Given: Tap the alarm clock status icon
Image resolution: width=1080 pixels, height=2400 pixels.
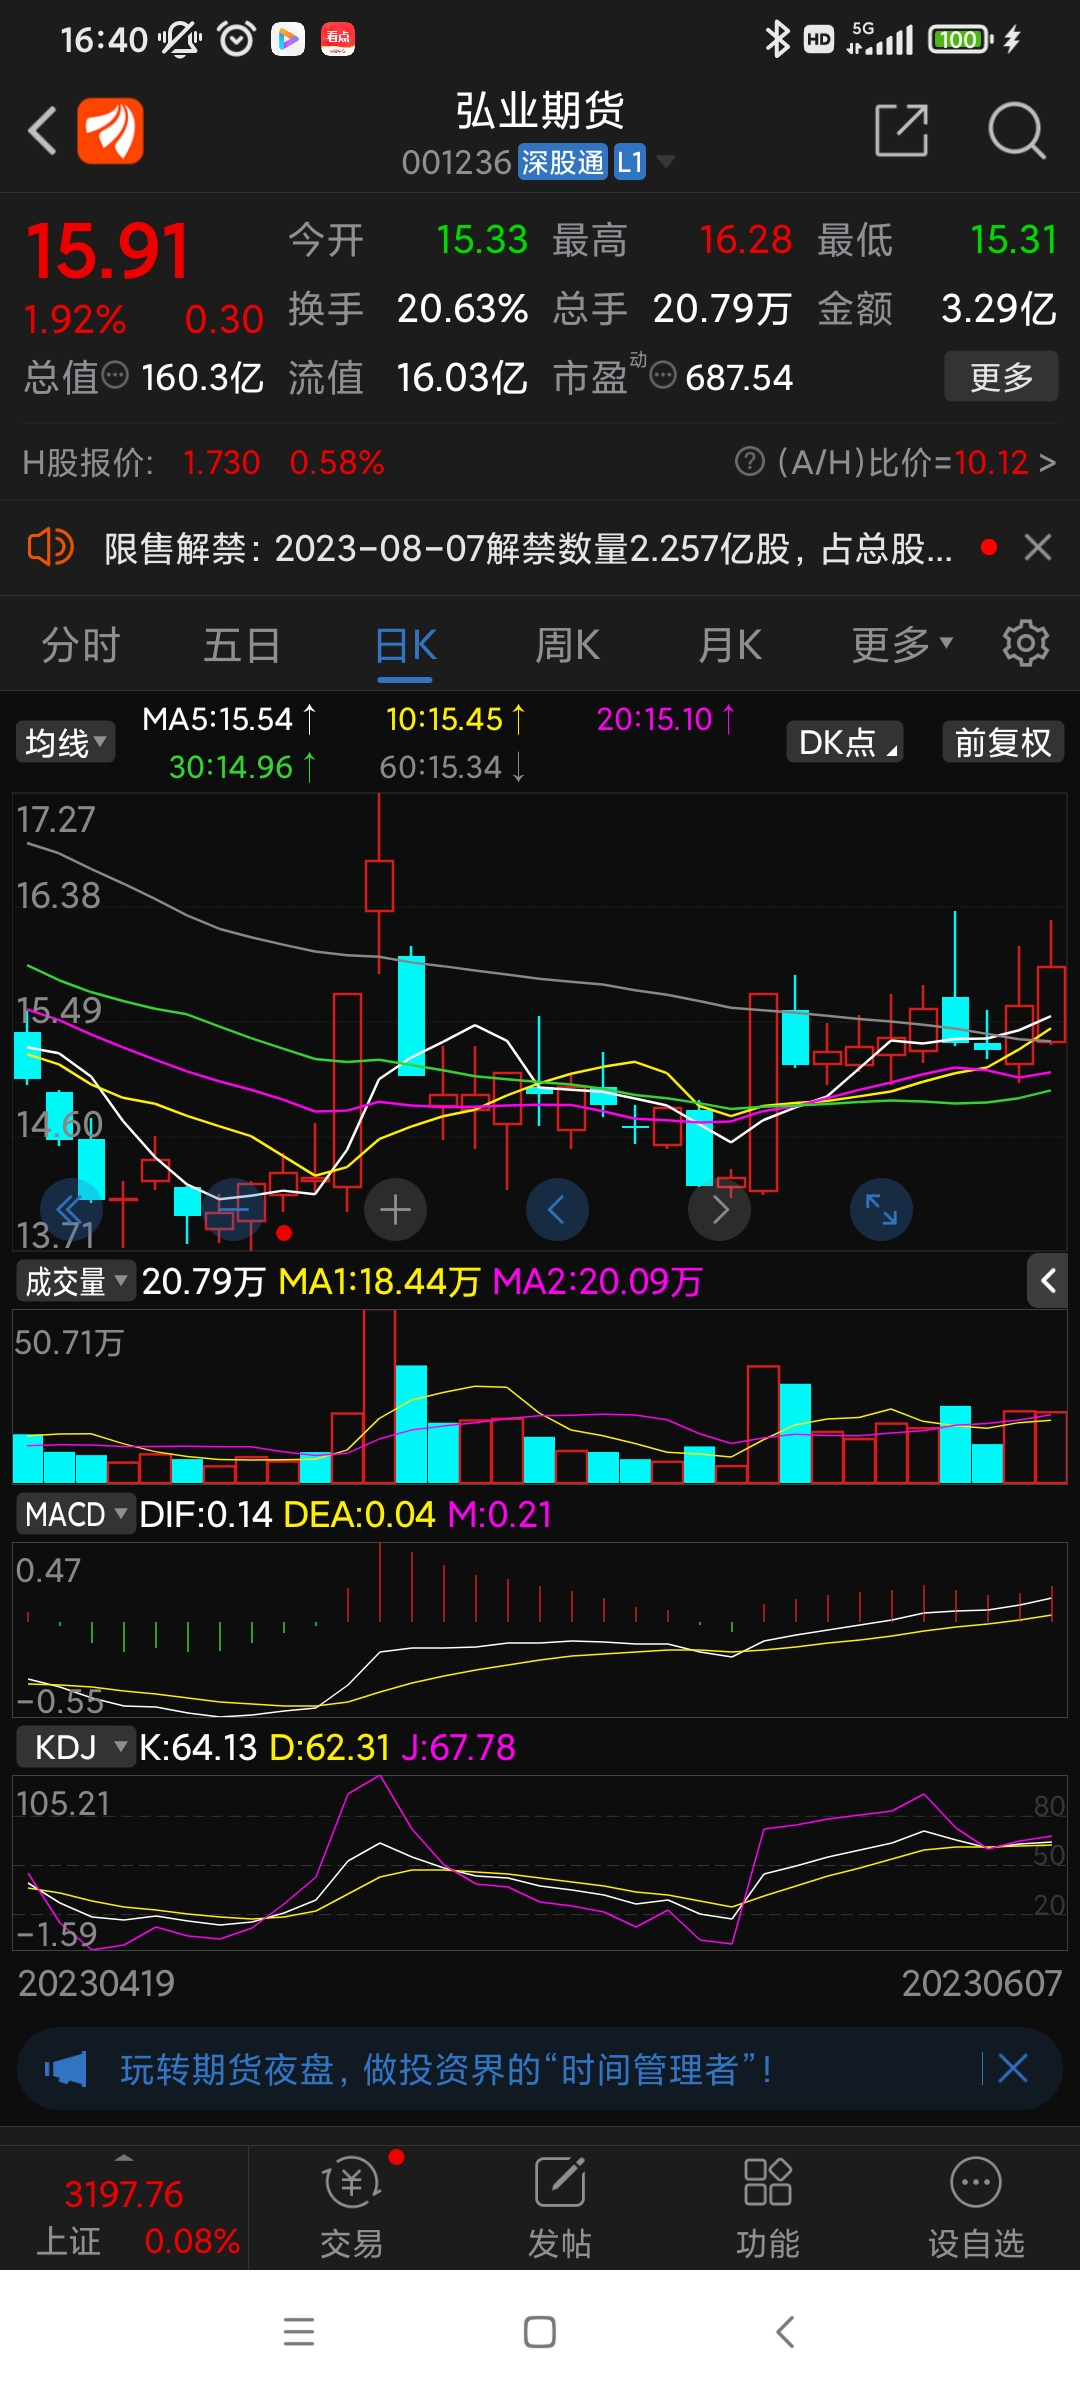Looking at the screenshot, I should [237, 39].
